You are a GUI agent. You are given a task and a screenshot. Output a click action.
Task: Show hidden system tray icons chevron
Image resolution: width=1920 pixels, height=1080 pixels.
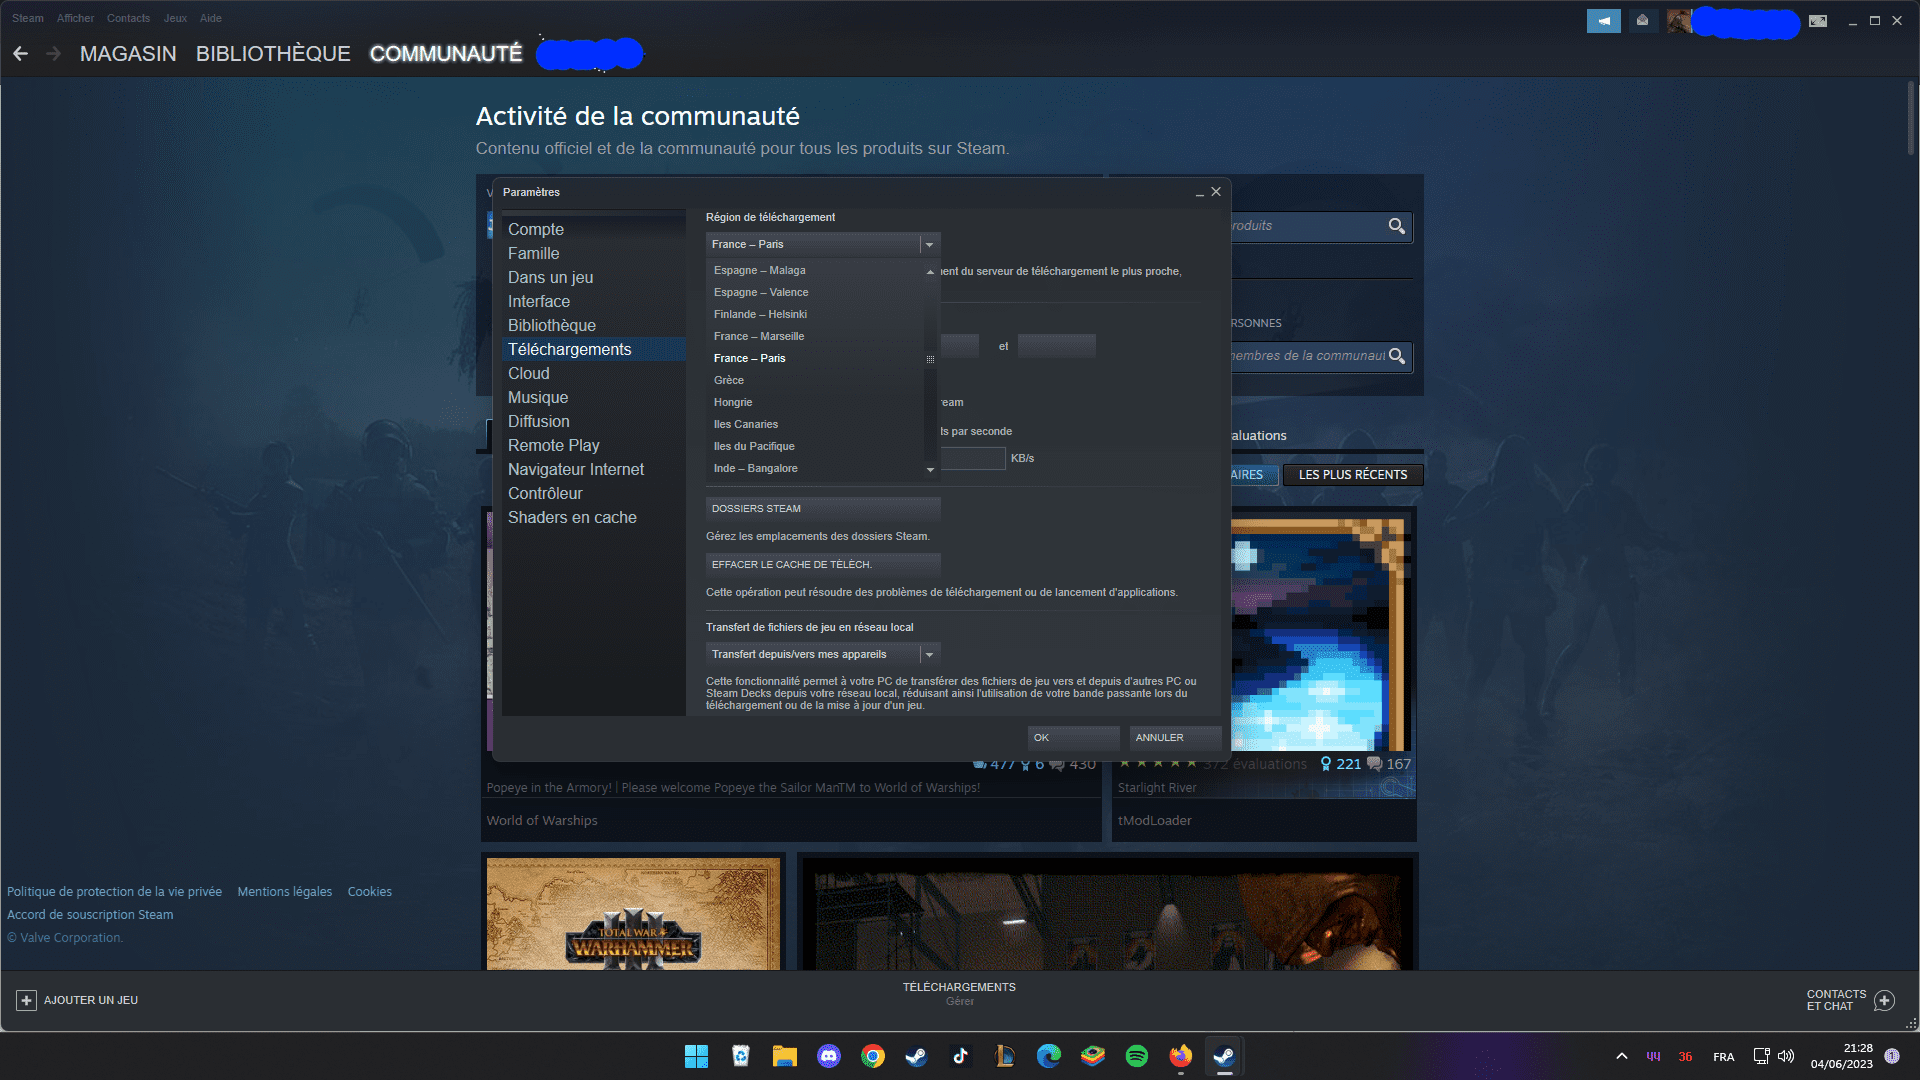pyautogui.click(x=1621, y=1056)
